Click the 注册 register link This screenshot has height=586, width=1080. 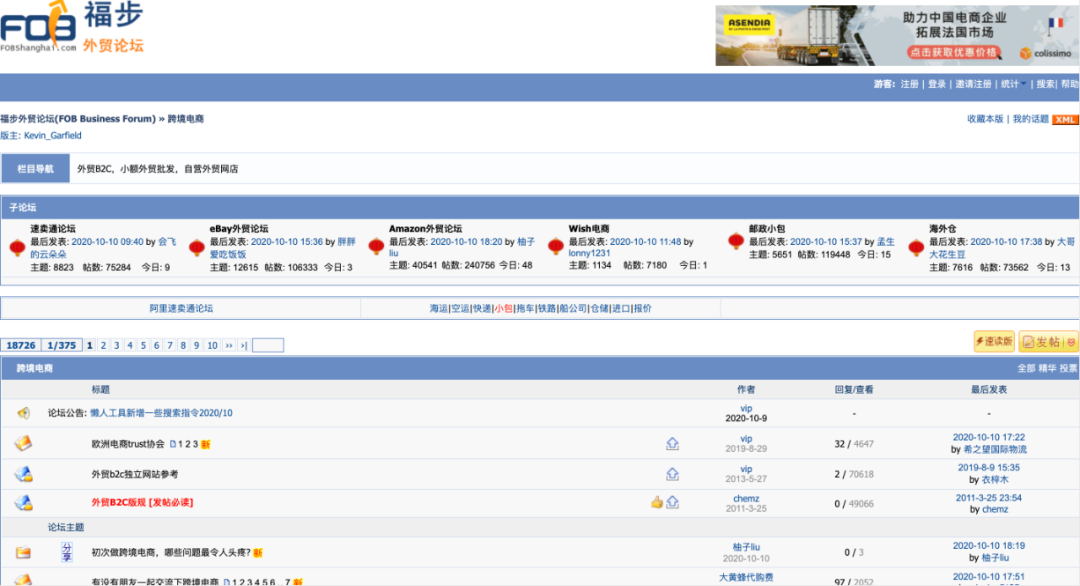(909, 85)
